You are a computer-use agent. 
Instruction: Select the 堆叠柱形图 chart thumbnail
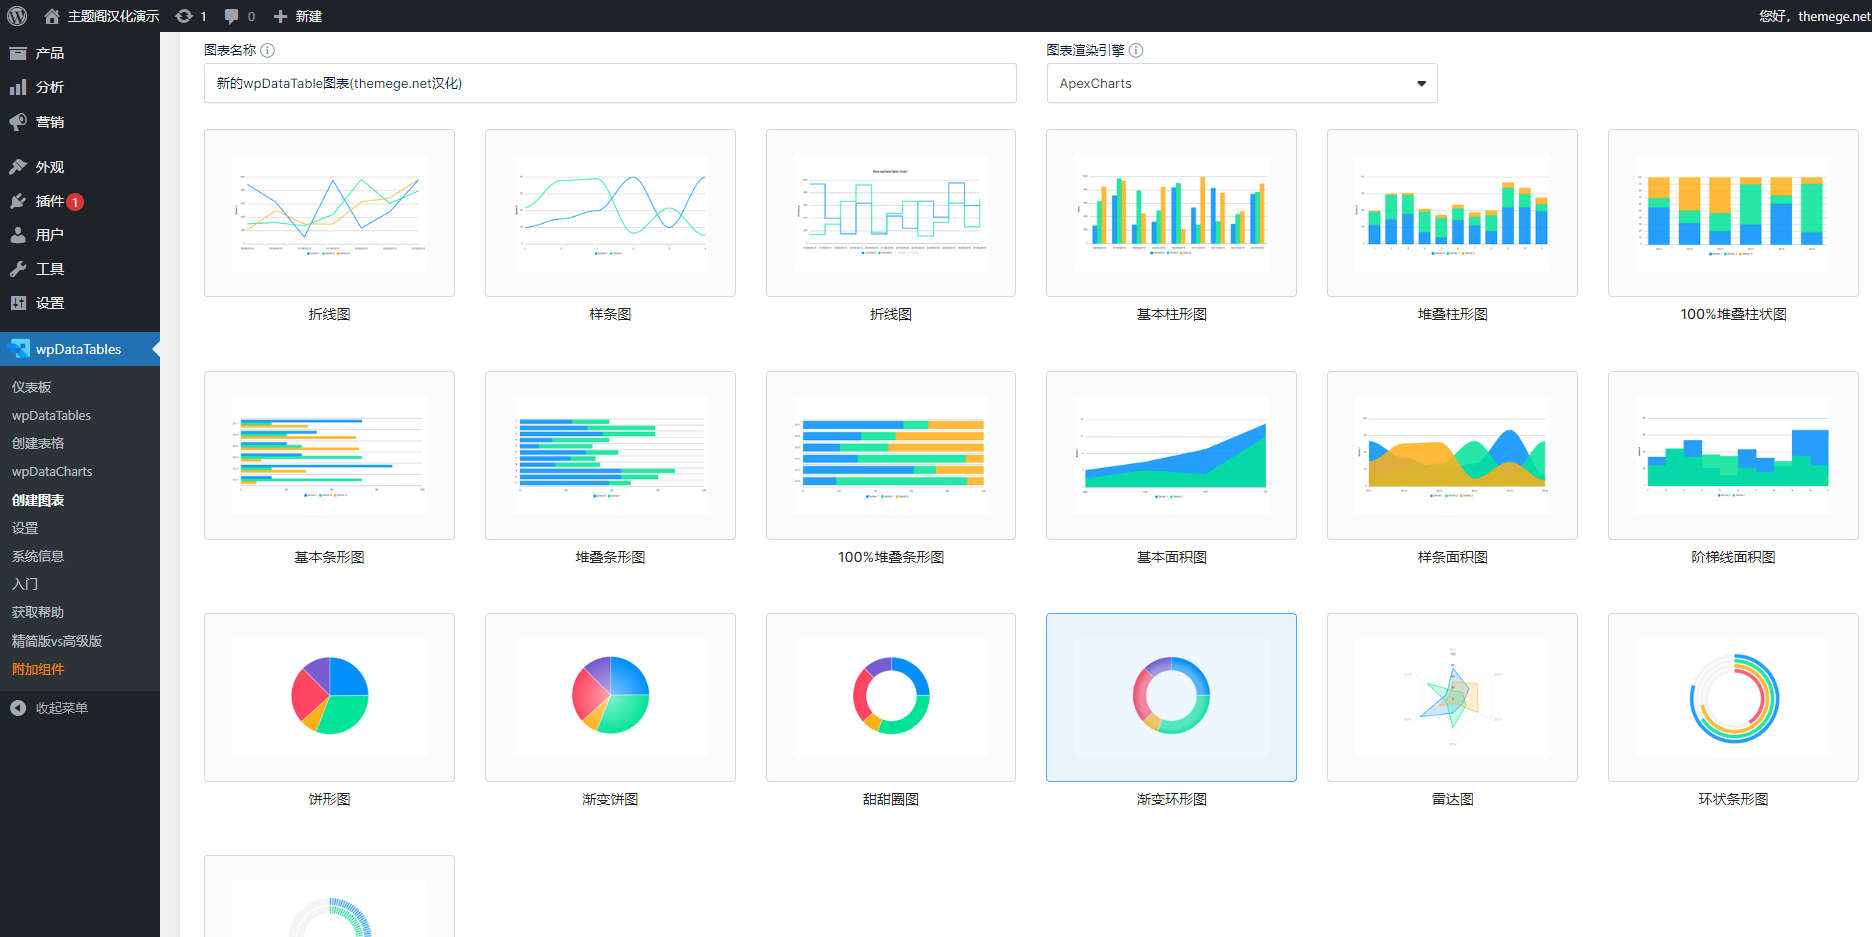click(1452, 213)
